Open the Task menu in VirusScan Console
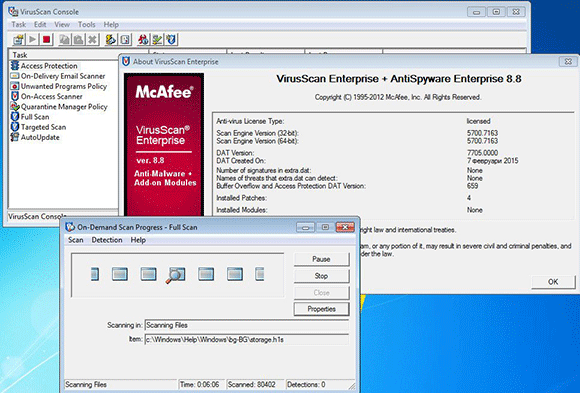Image resolution: width=580 pixels, height=393 pixels. (x=18, y=25)
